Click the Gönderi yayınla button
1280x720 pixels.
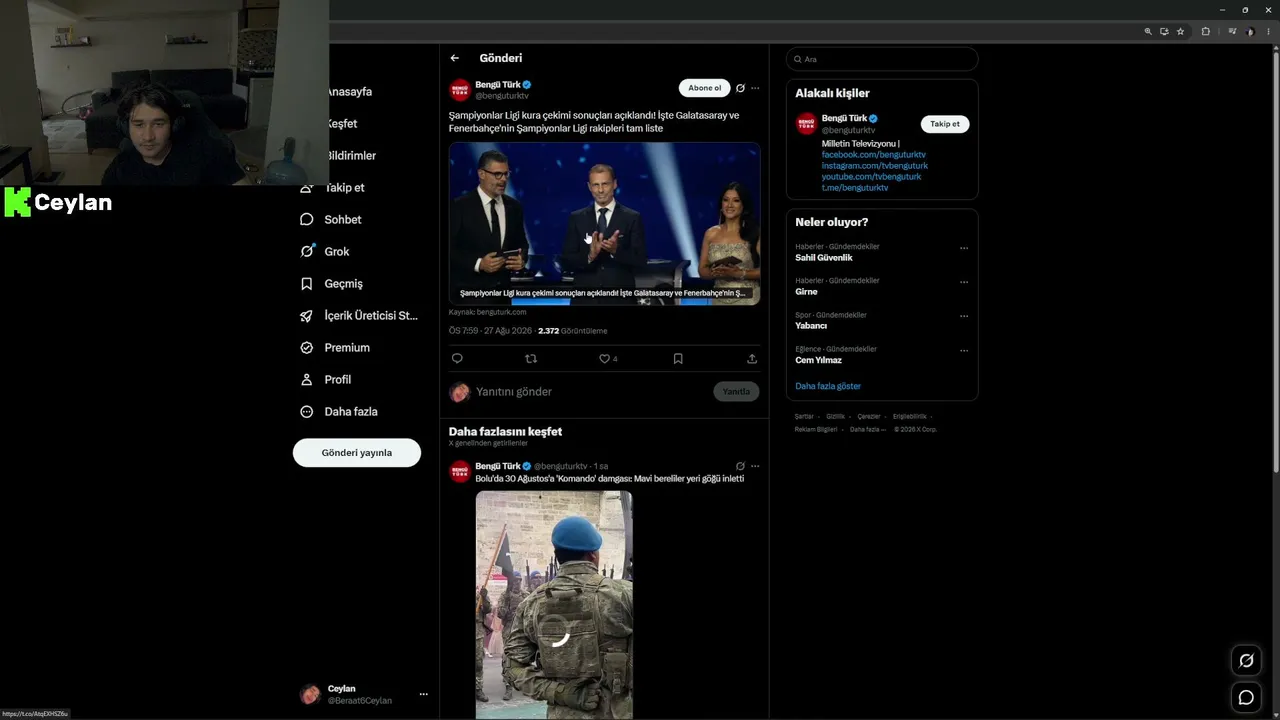(x=357, y=453)
